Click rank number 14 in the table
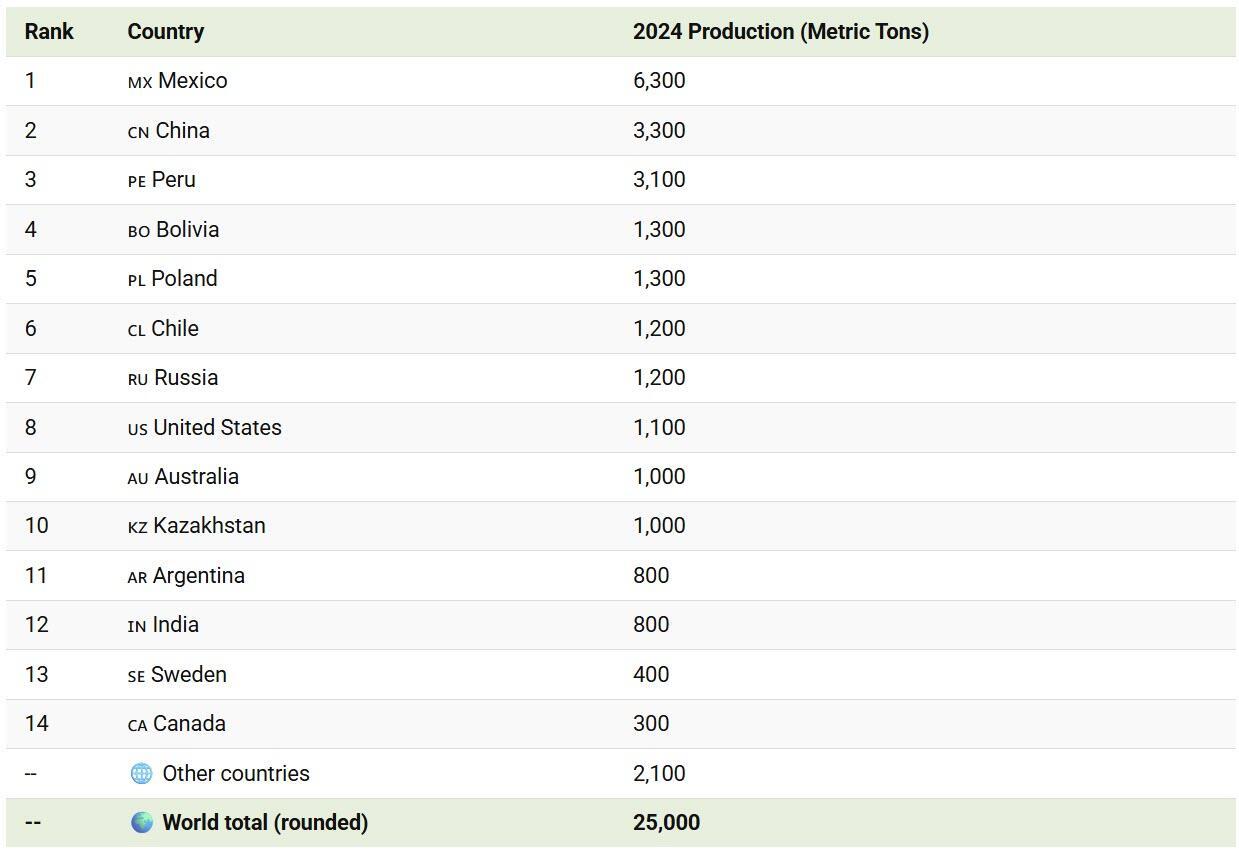Image resolution: width=1239 pixels, height=856 pixels. pos(36,723)
